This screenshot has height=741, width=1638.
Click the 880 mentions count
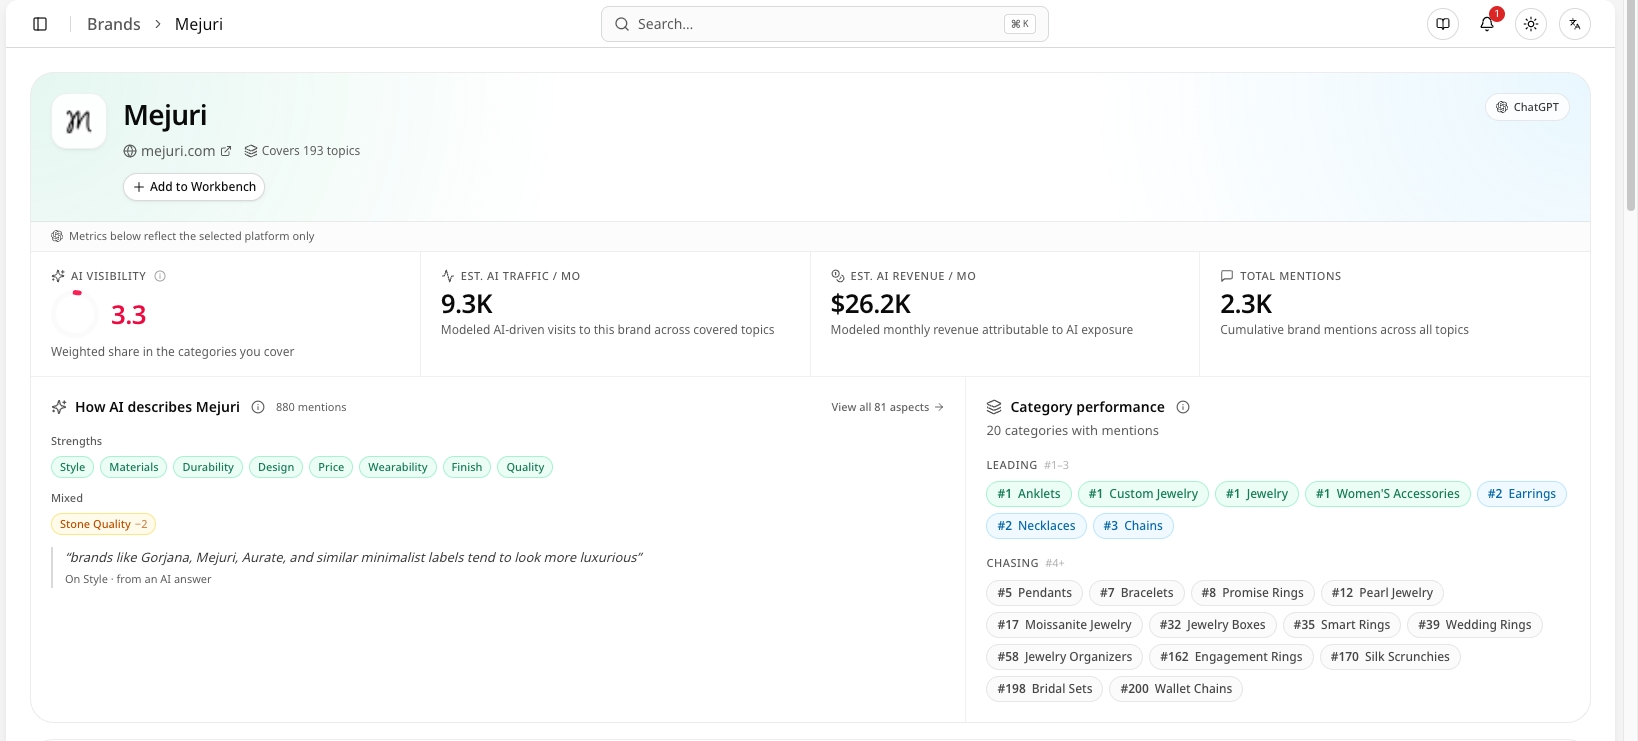pos(311,407)
